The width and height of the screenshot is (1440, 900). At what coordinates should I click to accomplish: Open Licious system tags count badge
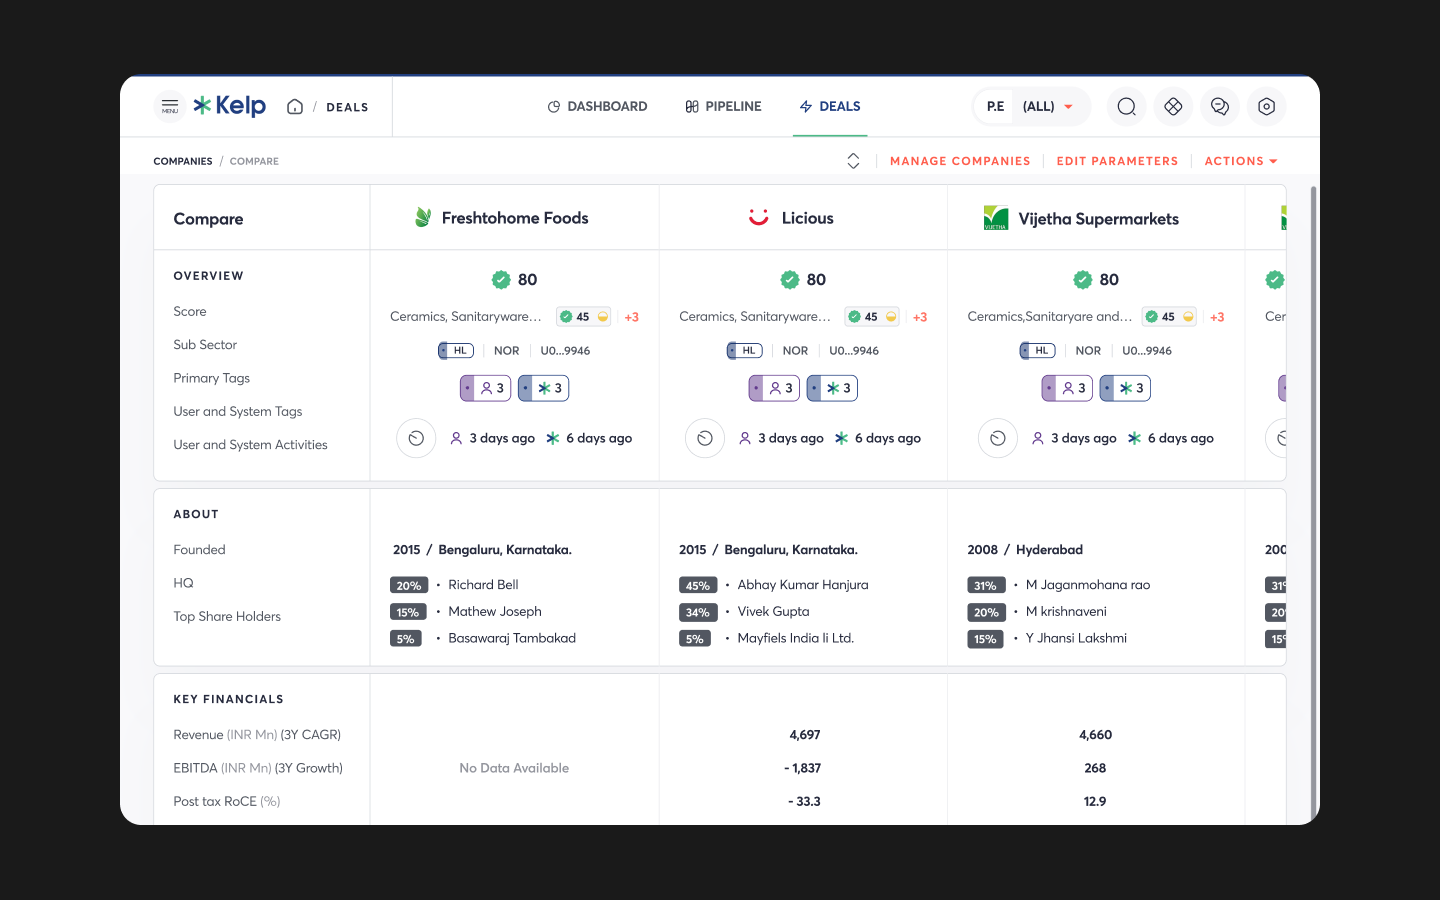click(833, 388)
